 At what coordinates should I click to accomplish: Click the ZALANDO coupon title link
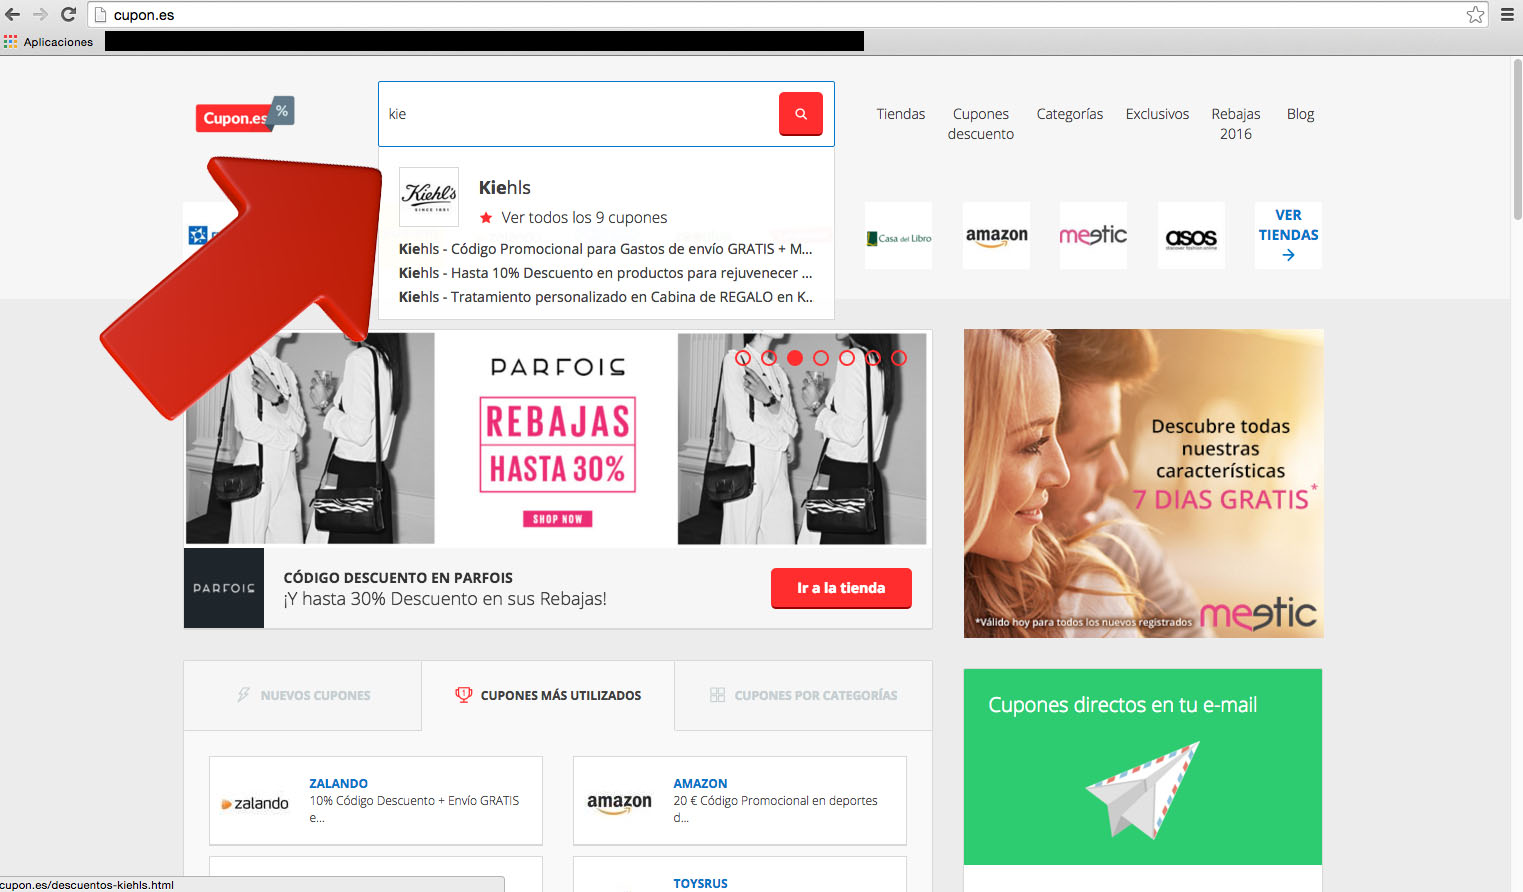(338, 783)
